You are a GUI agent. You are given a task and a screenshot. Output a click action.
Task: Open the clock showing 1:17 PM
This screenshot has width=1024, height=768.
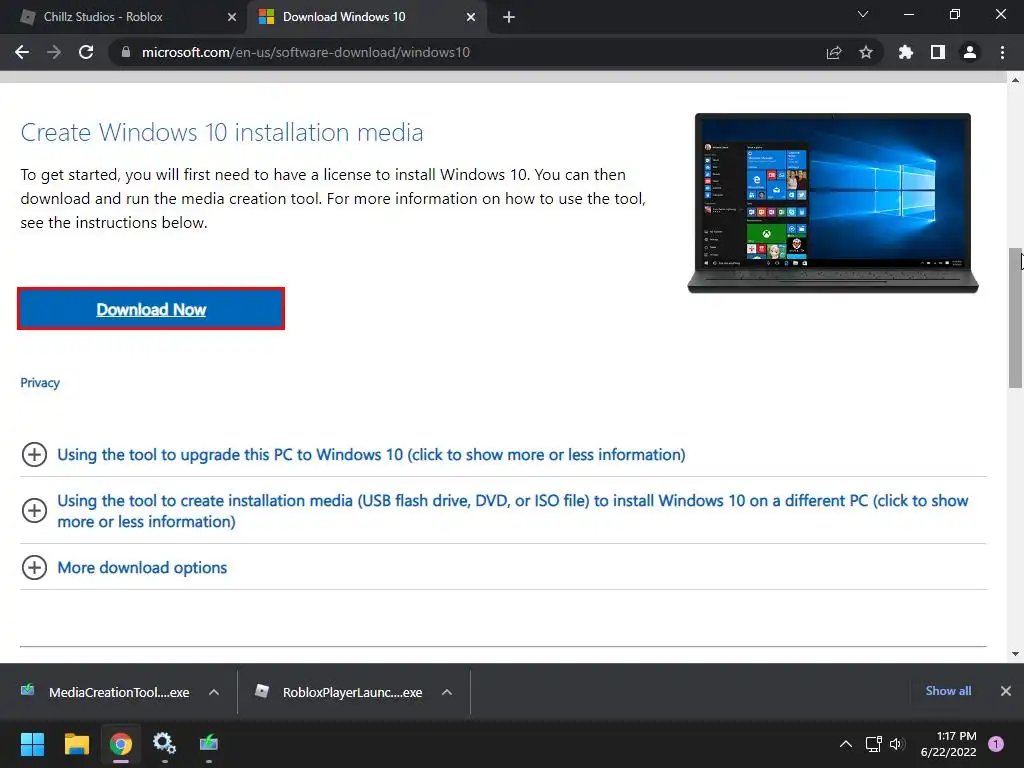click(x=948, y=744)
